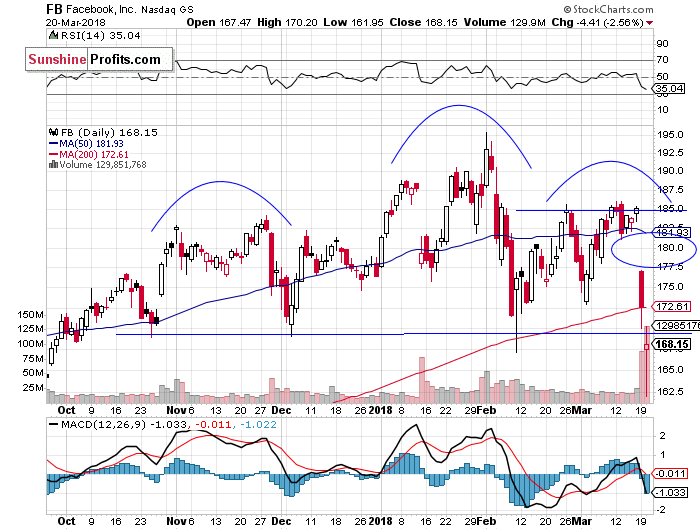The height and width of the screenshot is (530, 700).
Task: Click the 190.0 price axis label
Action: (x=670, y=171)
